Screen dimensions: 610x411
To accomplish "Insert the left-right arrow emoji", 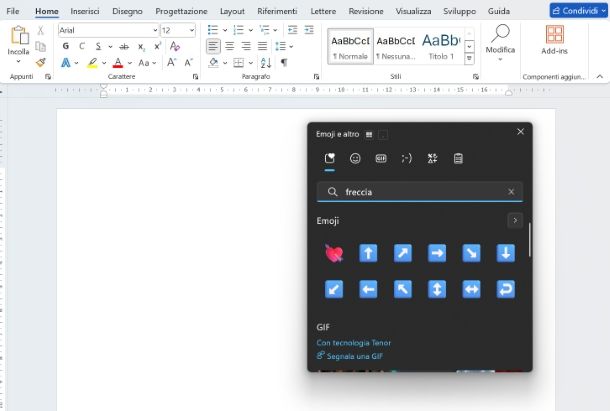I will point(471,289).
